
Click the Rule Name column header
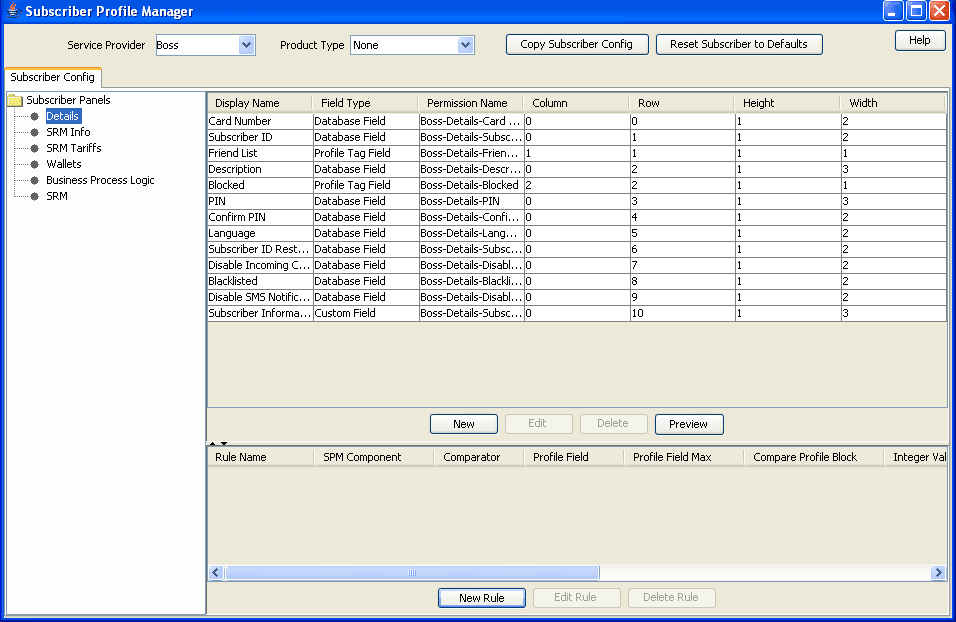pyautogui.click(x=261, y=457)
